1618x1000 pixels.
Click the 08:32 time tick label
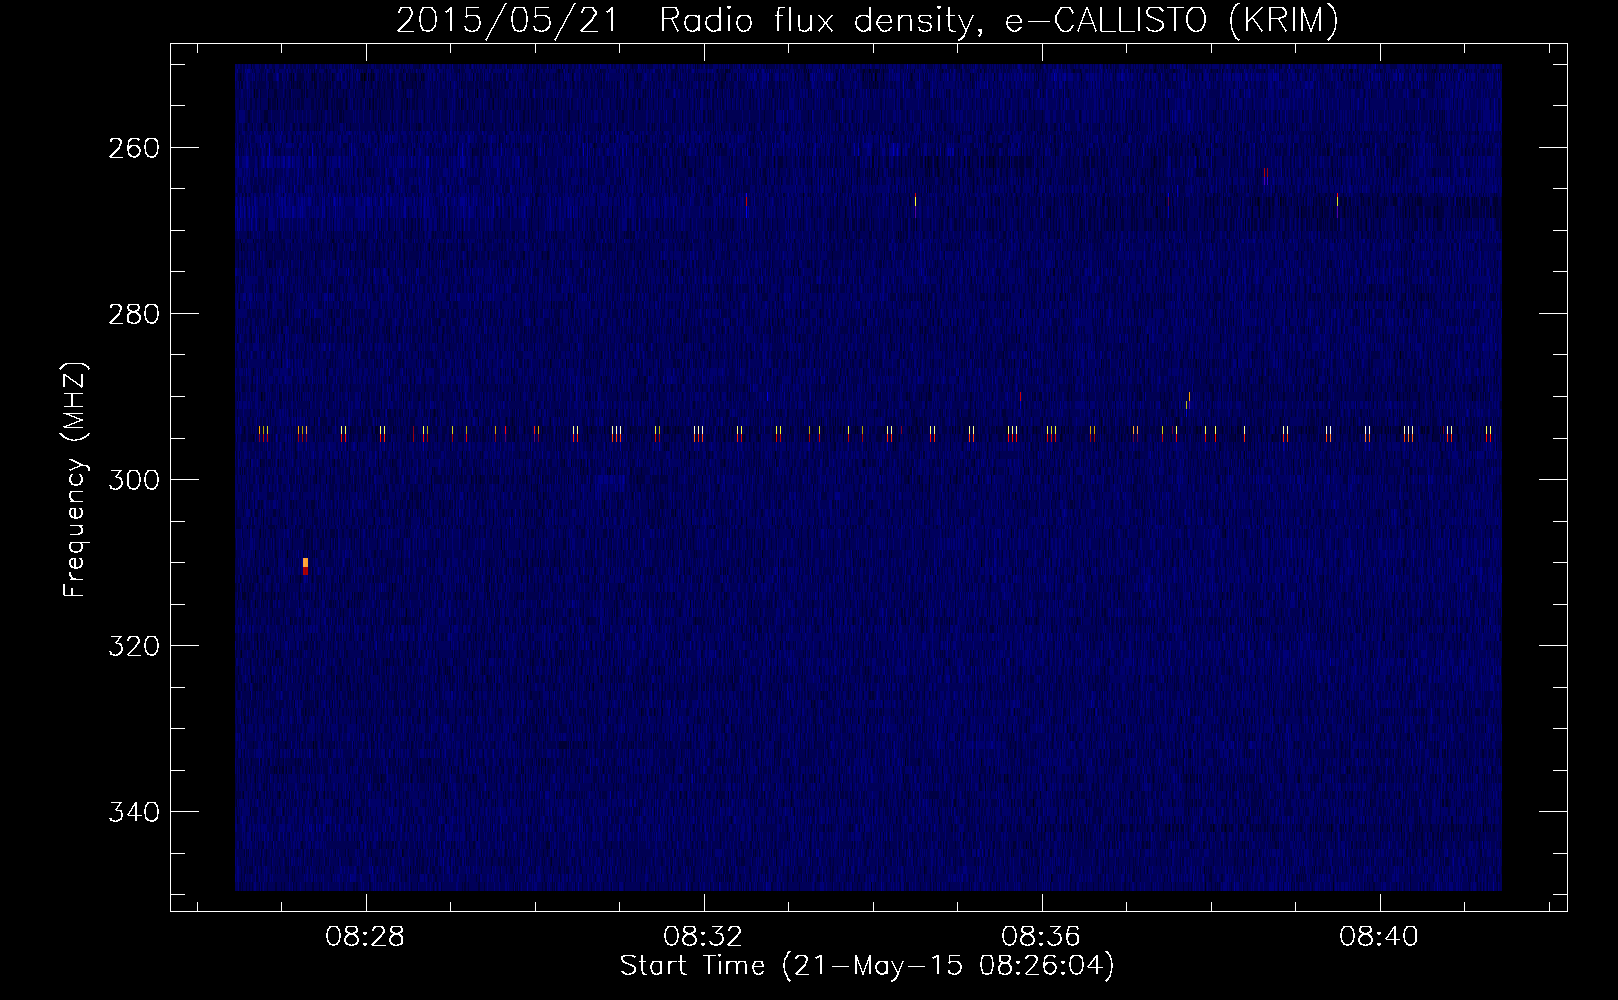pyautogui.click(x=703, y=937)
